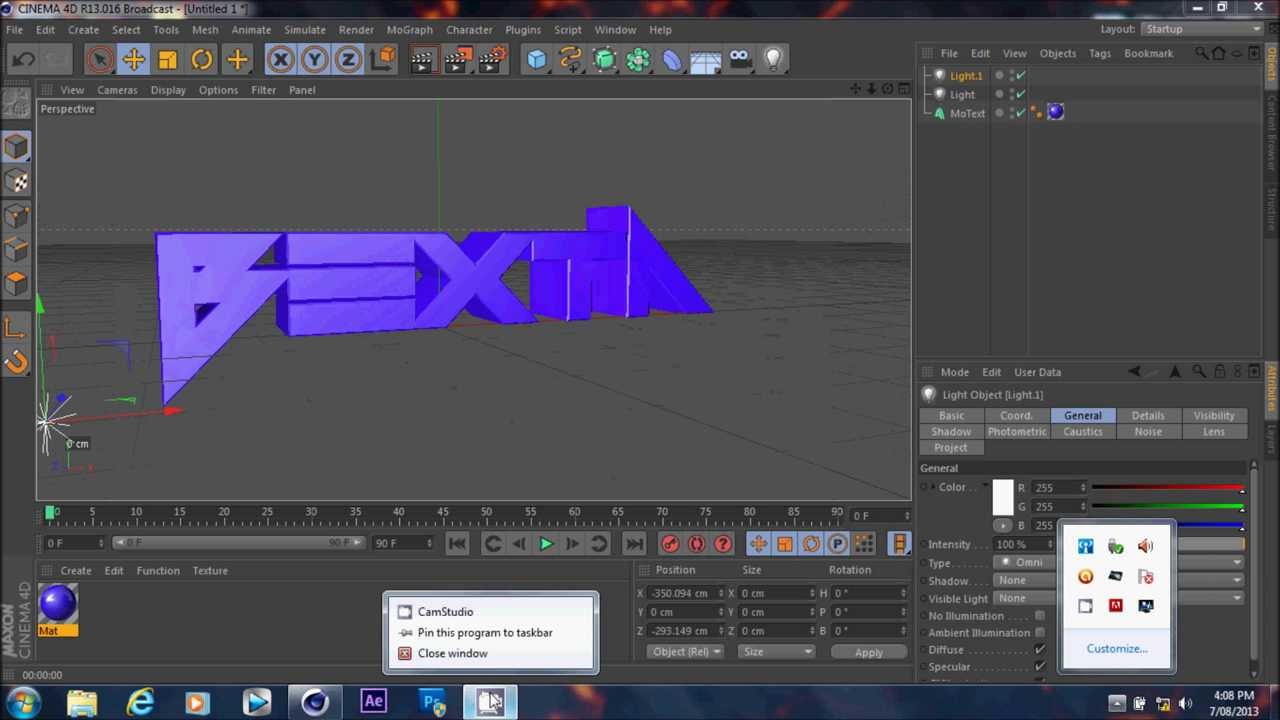Choose Close window in the jump list
This screenshot has height=720, width=1280.
pos(453,654)
